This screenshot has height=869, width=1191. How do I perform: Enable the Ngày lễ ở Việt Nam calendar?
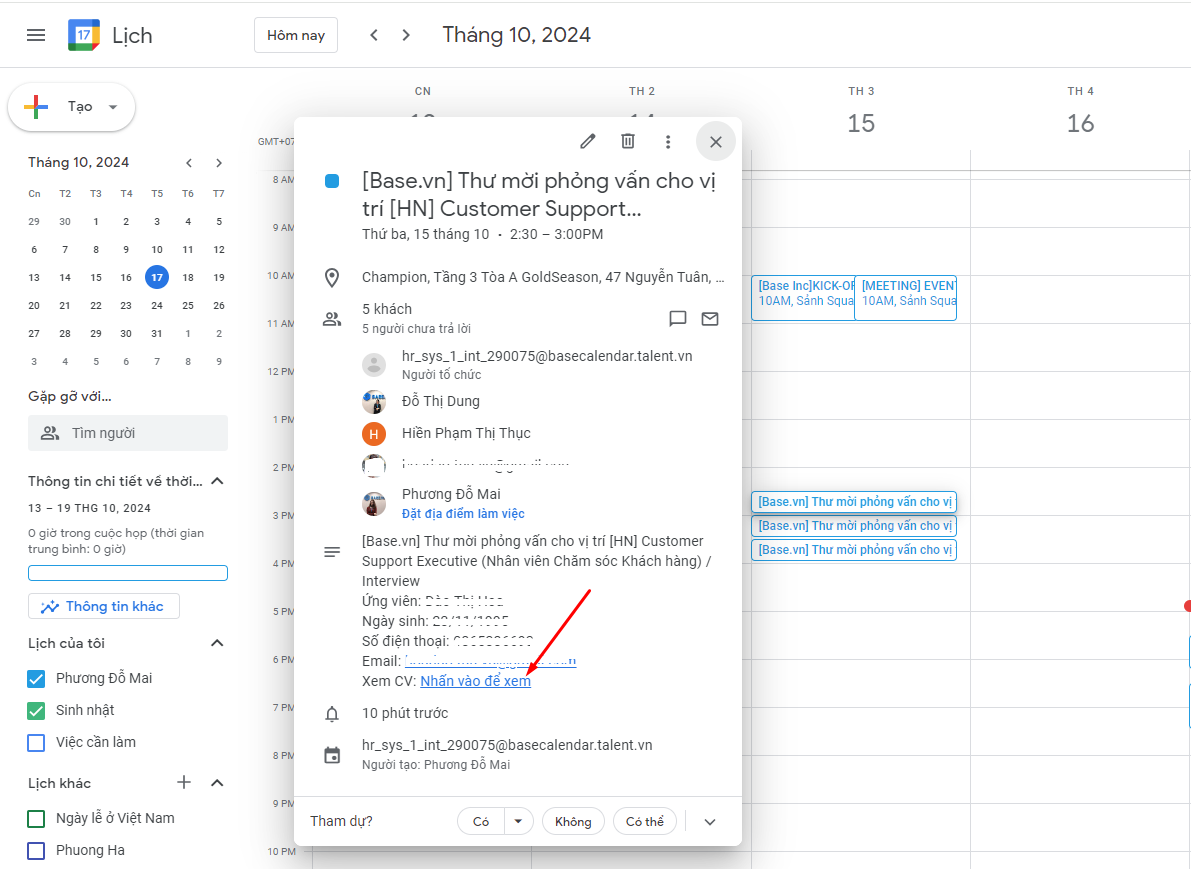(x=36, y=818)
